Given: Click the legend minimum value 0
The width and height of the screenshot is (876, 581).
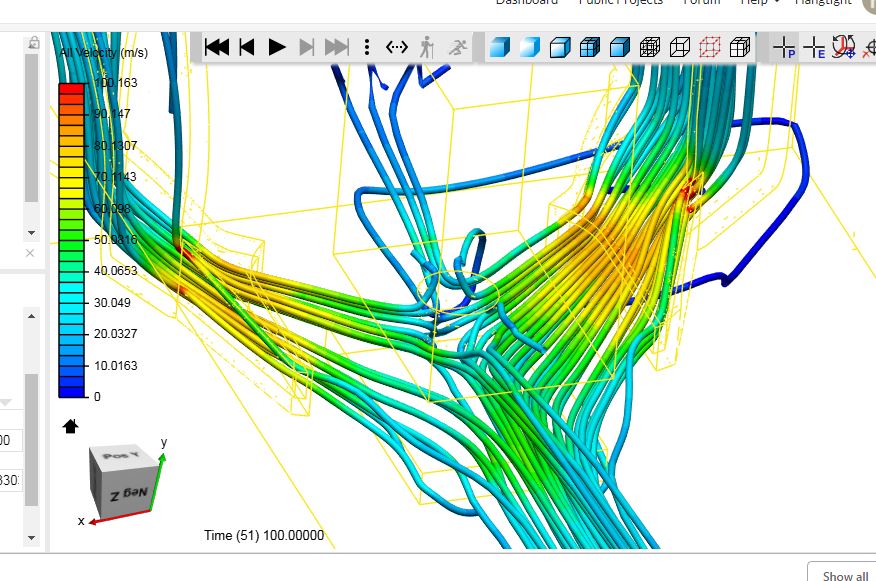Looking at the screenshot, I should [x=97, y=397].
